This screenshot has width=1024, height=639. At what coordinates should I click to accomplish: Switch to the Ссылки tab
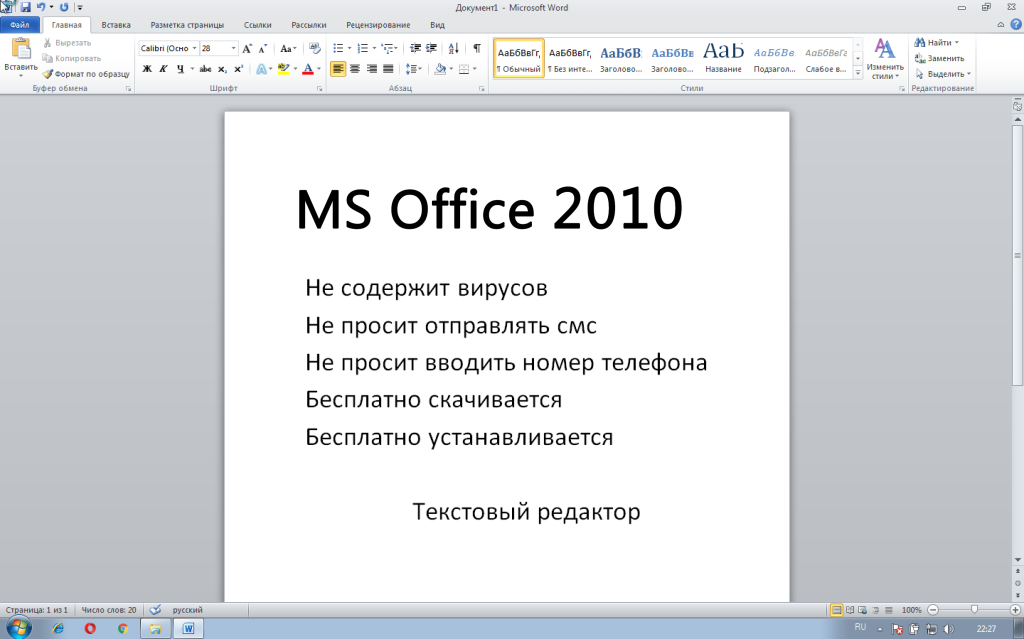click(x=257, y=25)
